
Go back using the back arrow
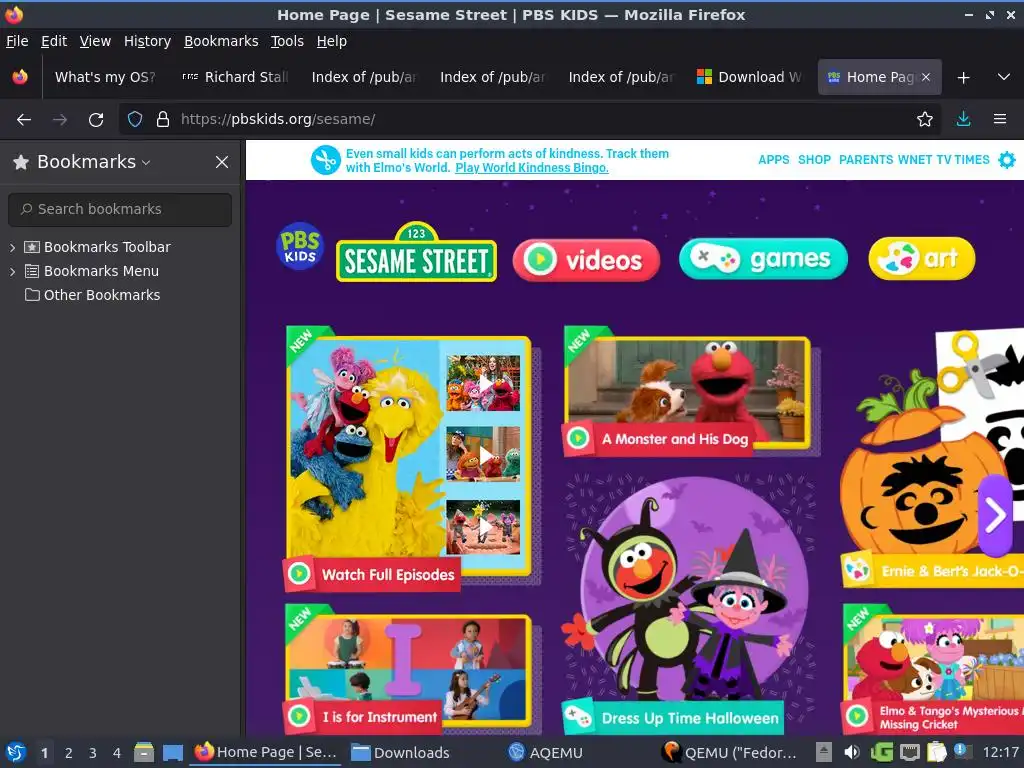24,120
